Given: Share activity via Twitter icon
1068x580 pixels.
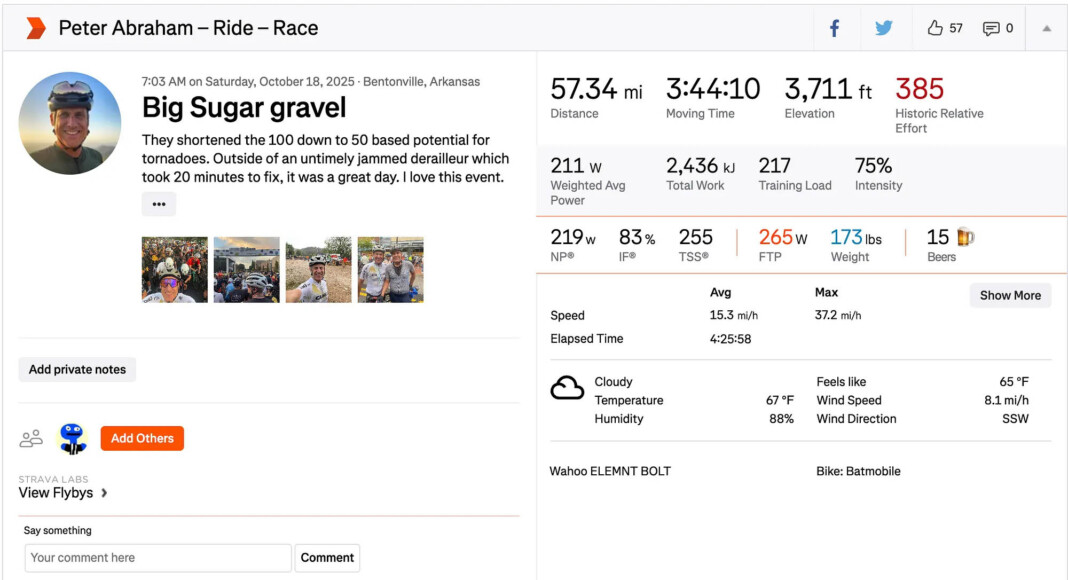Looking at the screenshot, I should 884,28.
